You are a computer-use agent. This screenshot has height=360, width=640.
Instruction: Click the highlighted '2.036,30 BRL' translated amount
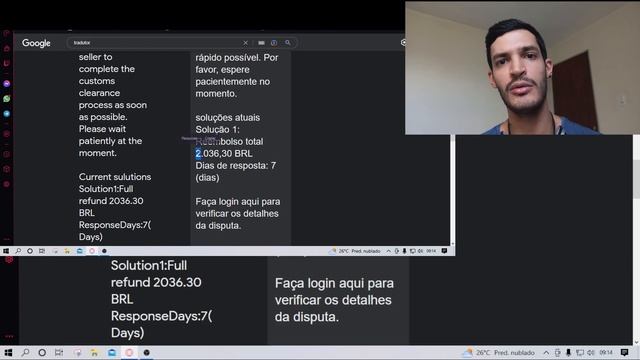[x=224, y=153]
